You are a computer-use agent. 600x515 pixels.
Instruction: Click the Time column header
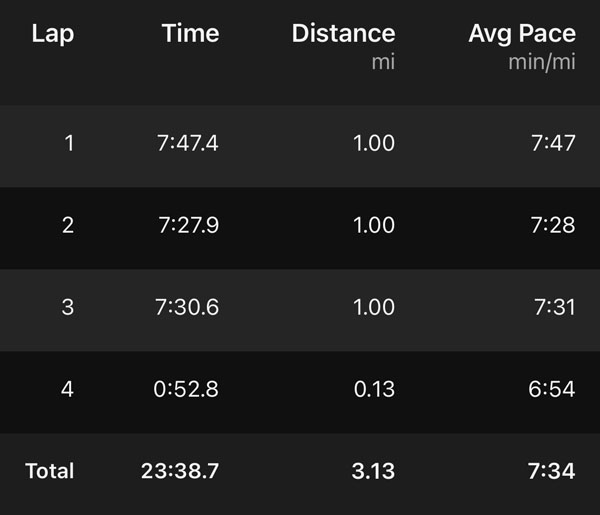(x=191, y=34)
